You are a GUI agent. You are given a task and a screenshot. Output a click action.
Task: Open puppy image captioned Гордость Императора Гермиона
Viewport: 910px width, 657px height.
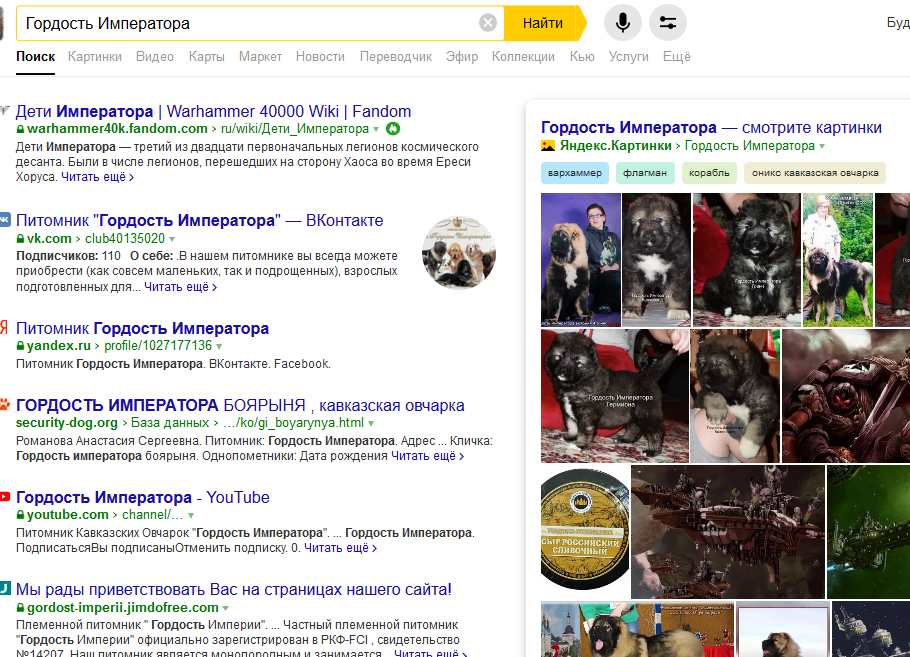pos(615,396)
